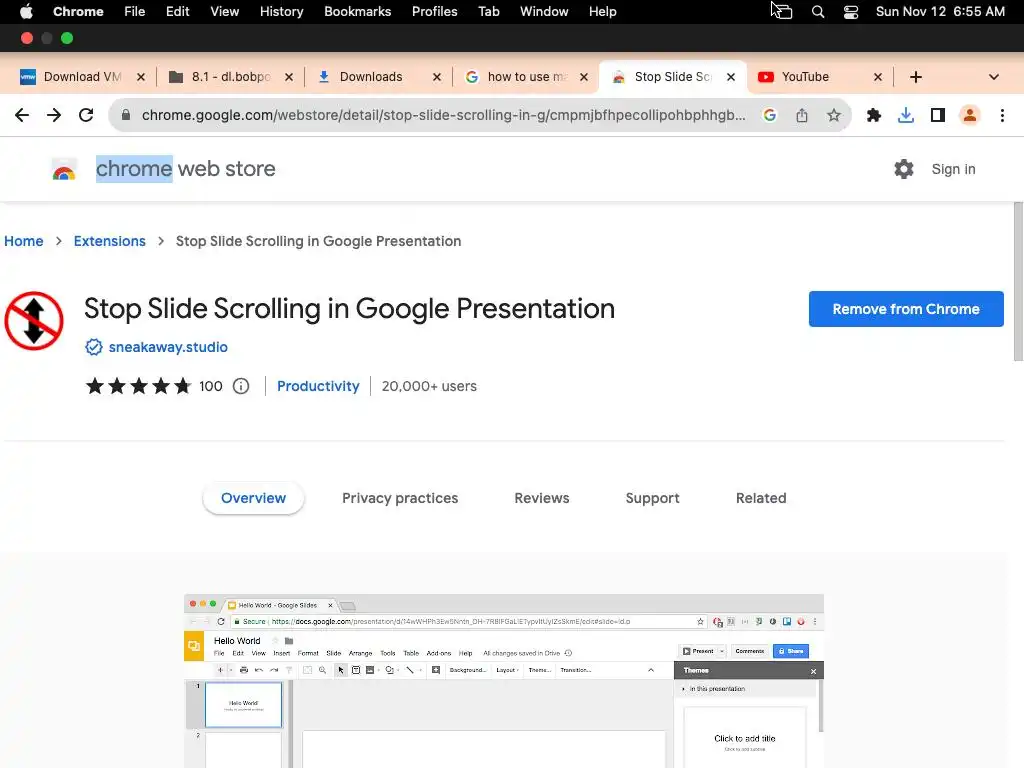This screenshot has height=768, width=1024.
Task: Close the Download VM tab
Action: (x=141, y=77)
